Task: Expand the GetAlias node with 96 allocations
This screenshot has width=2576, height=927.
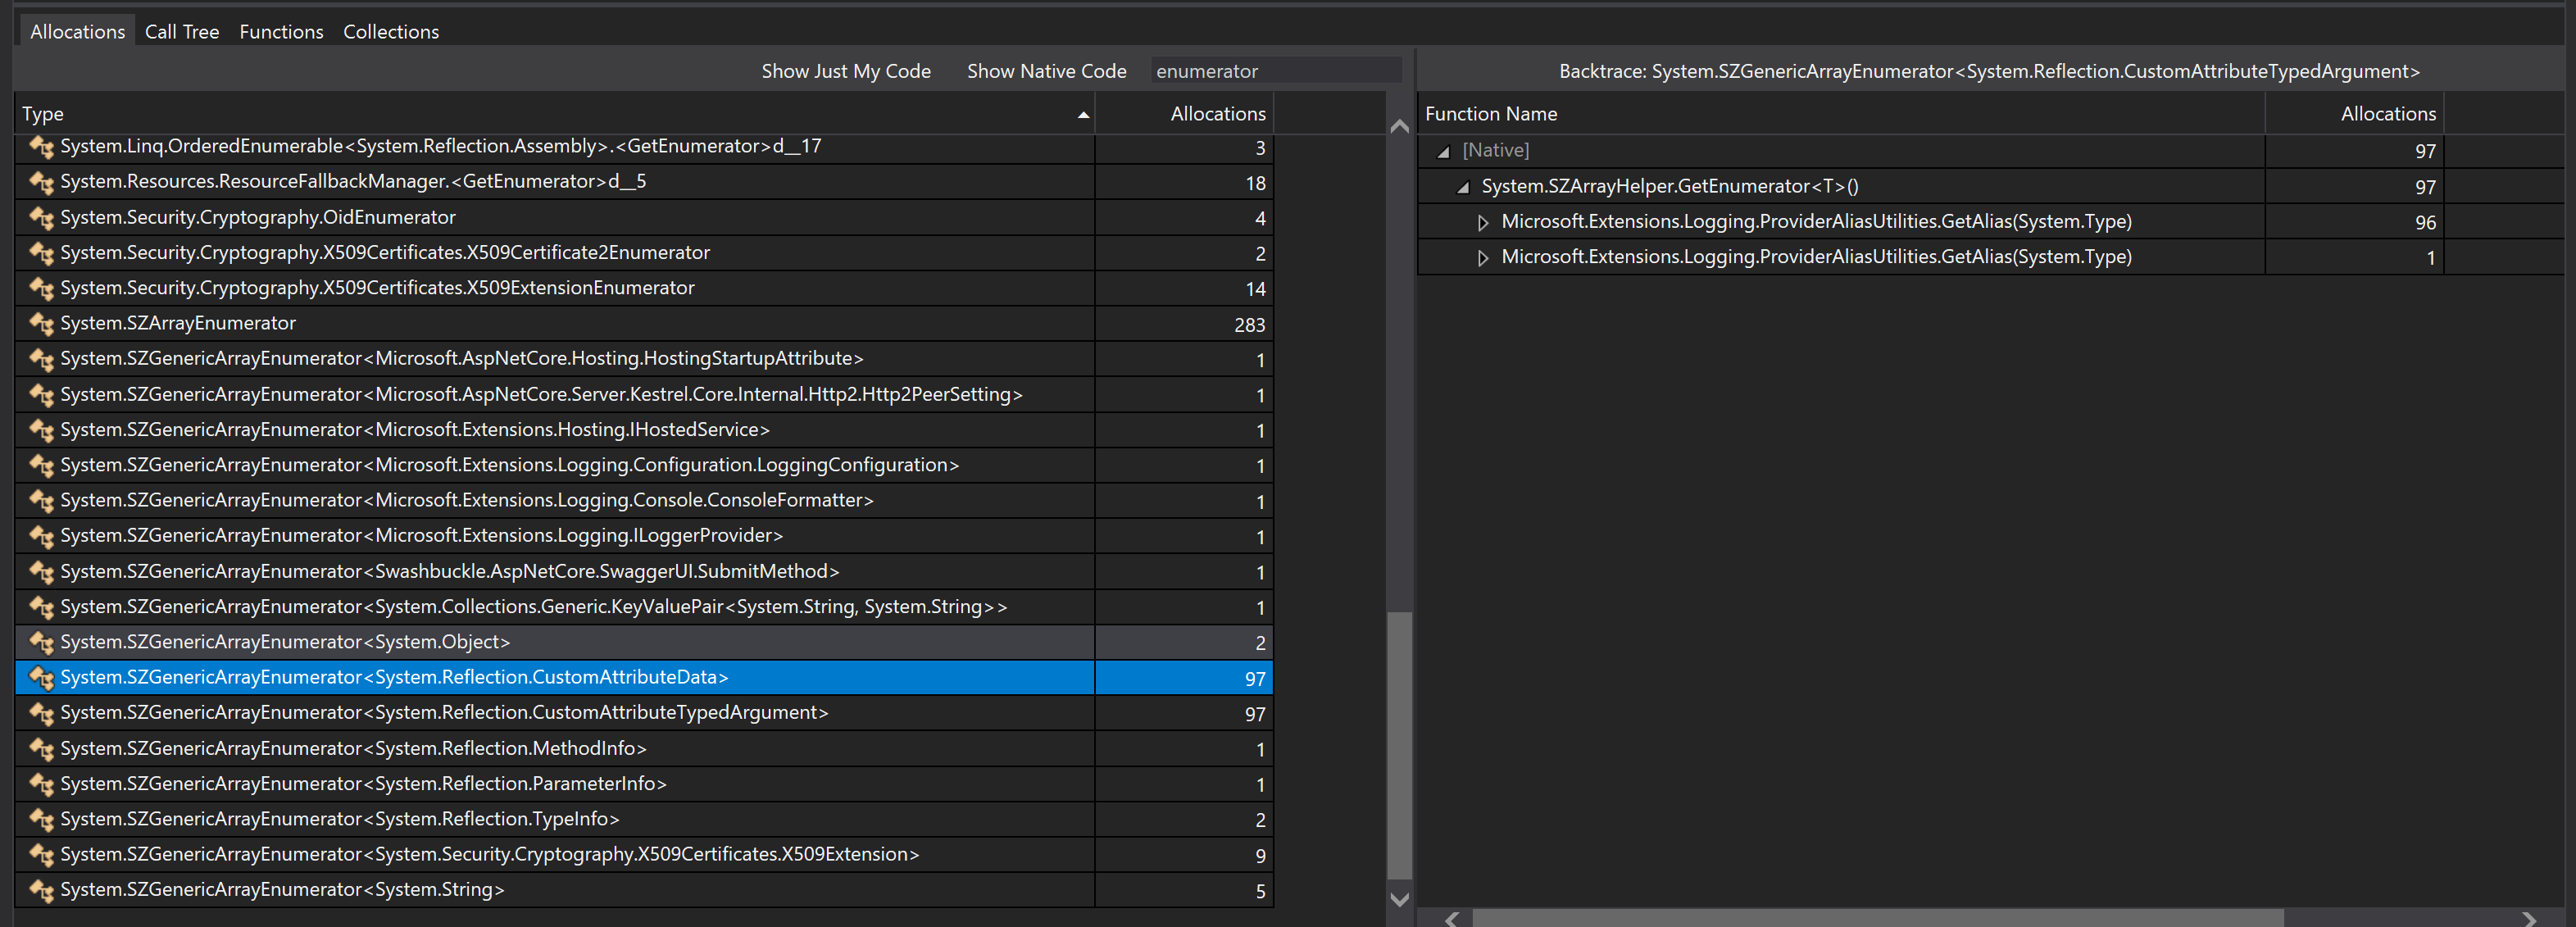Action: click(1482, 223)
